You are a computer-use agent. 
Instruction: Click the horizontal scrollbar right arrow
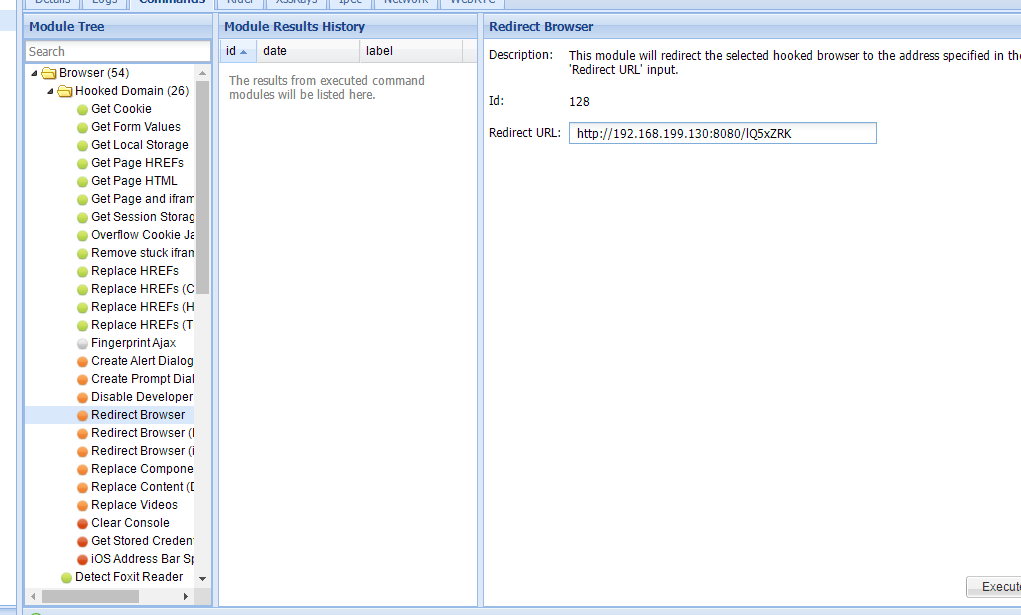point(186,596)
